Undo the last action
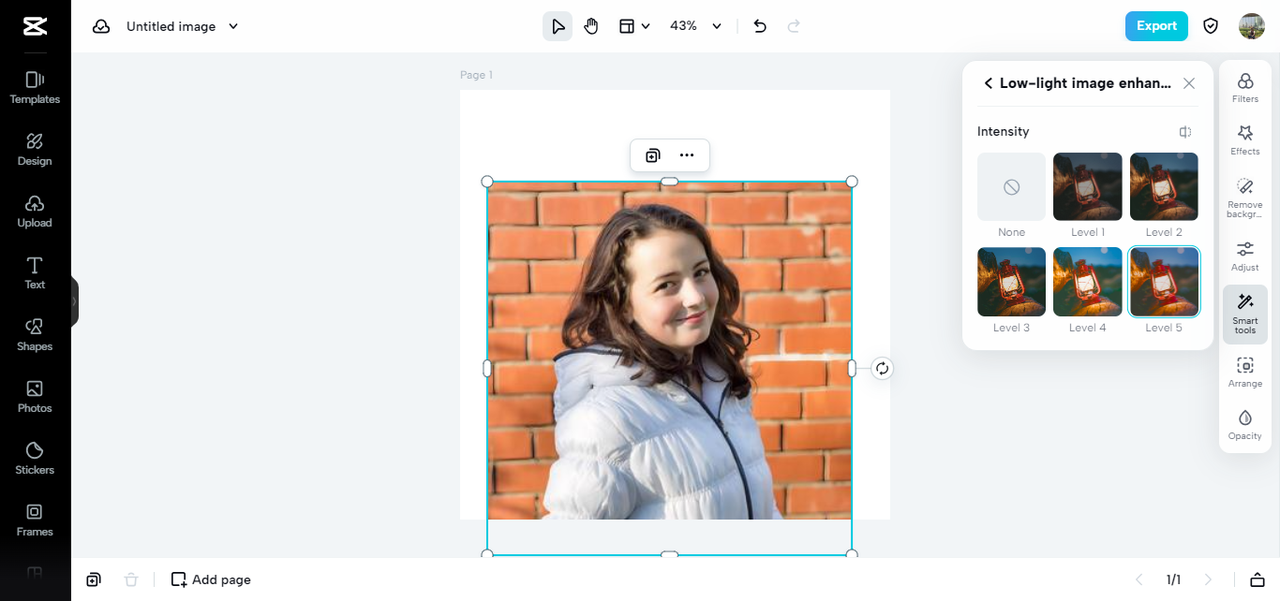 (x=760, y=26)
